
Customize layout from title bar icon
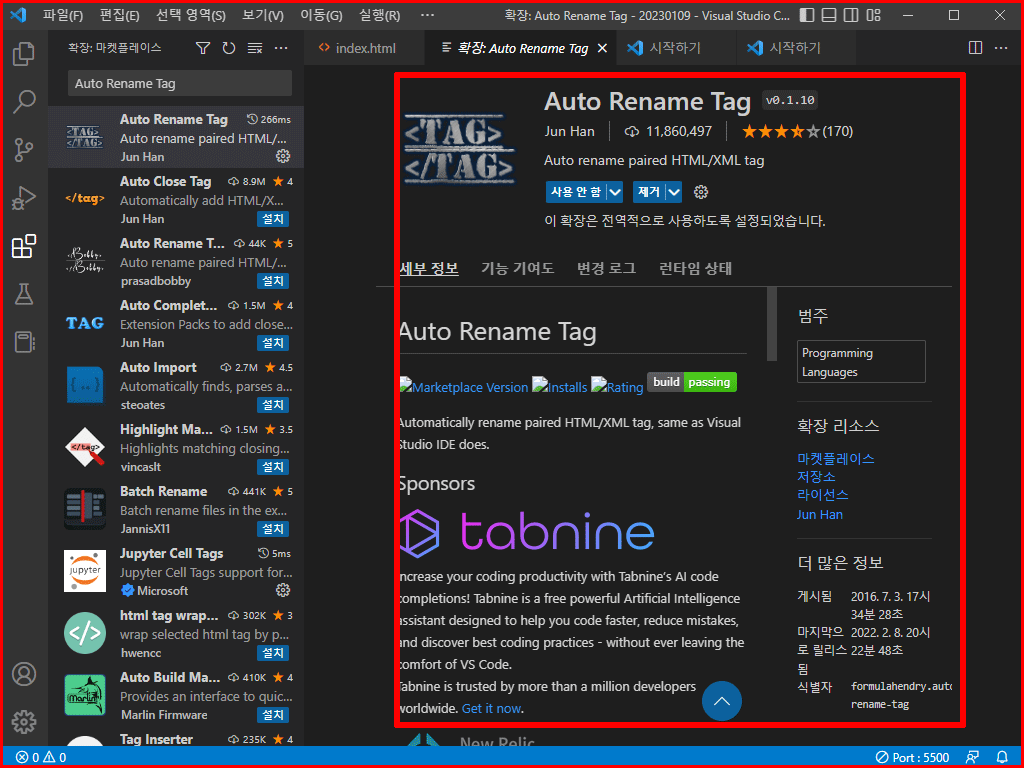click(872, 15)
